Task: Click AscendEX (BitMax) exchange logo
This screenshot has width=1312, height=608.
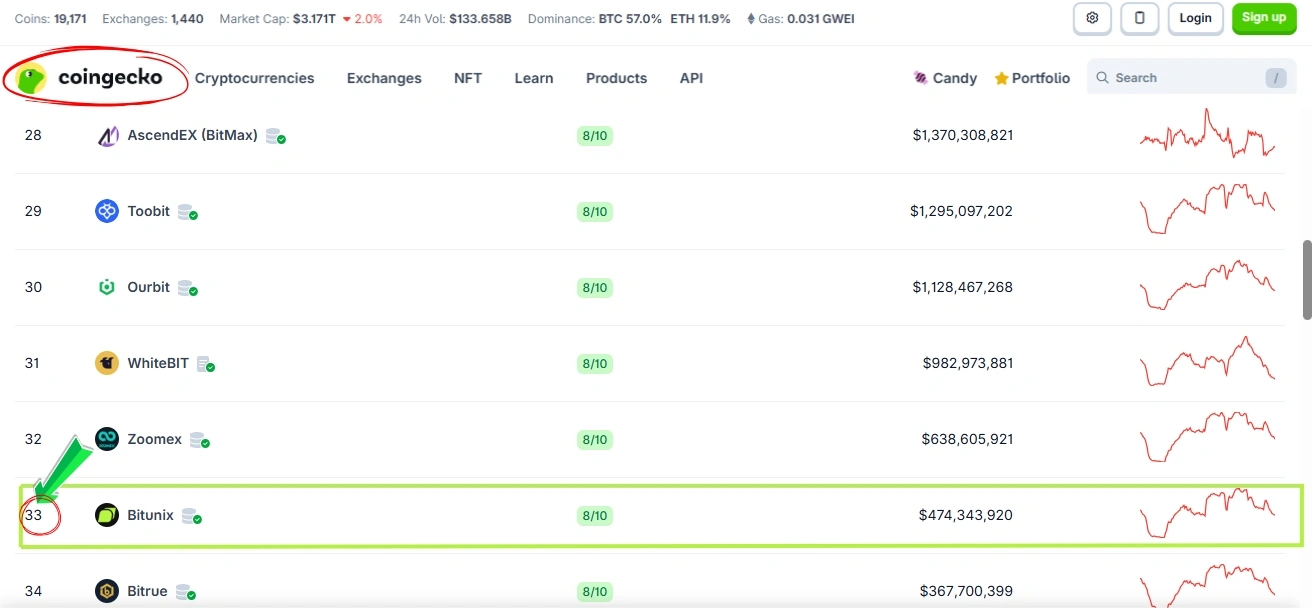Action: coord(107,135)
